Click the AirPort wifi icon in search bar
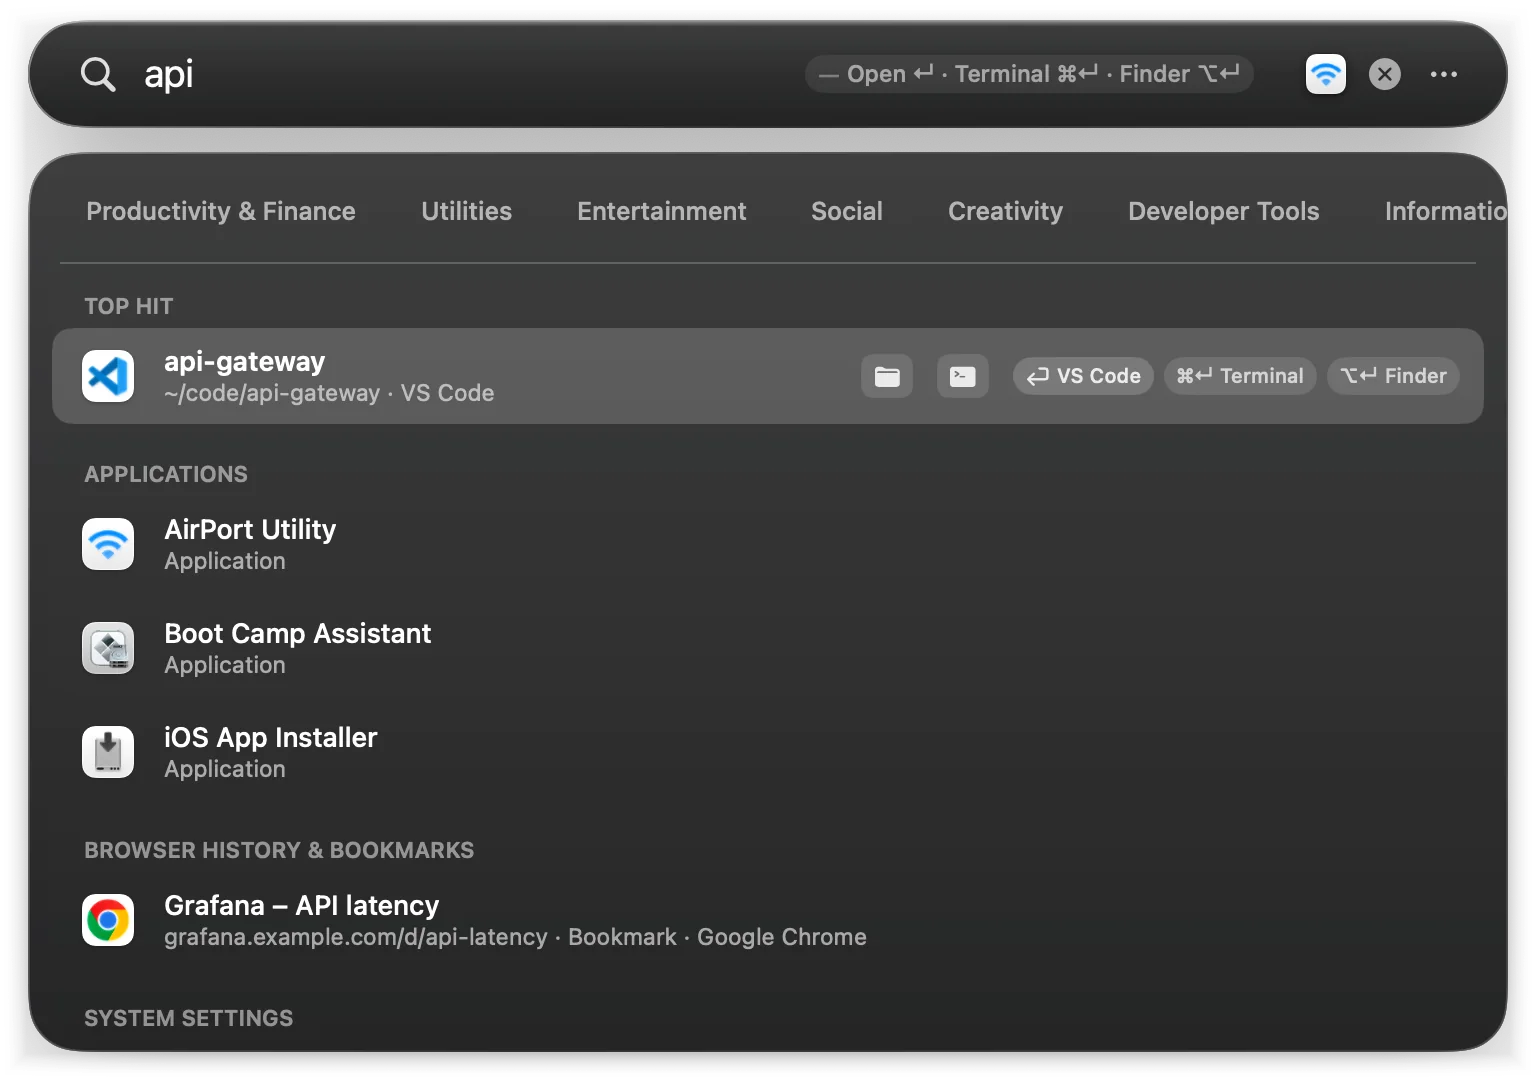1536x1080 pixels. [x=1326, y=74]
